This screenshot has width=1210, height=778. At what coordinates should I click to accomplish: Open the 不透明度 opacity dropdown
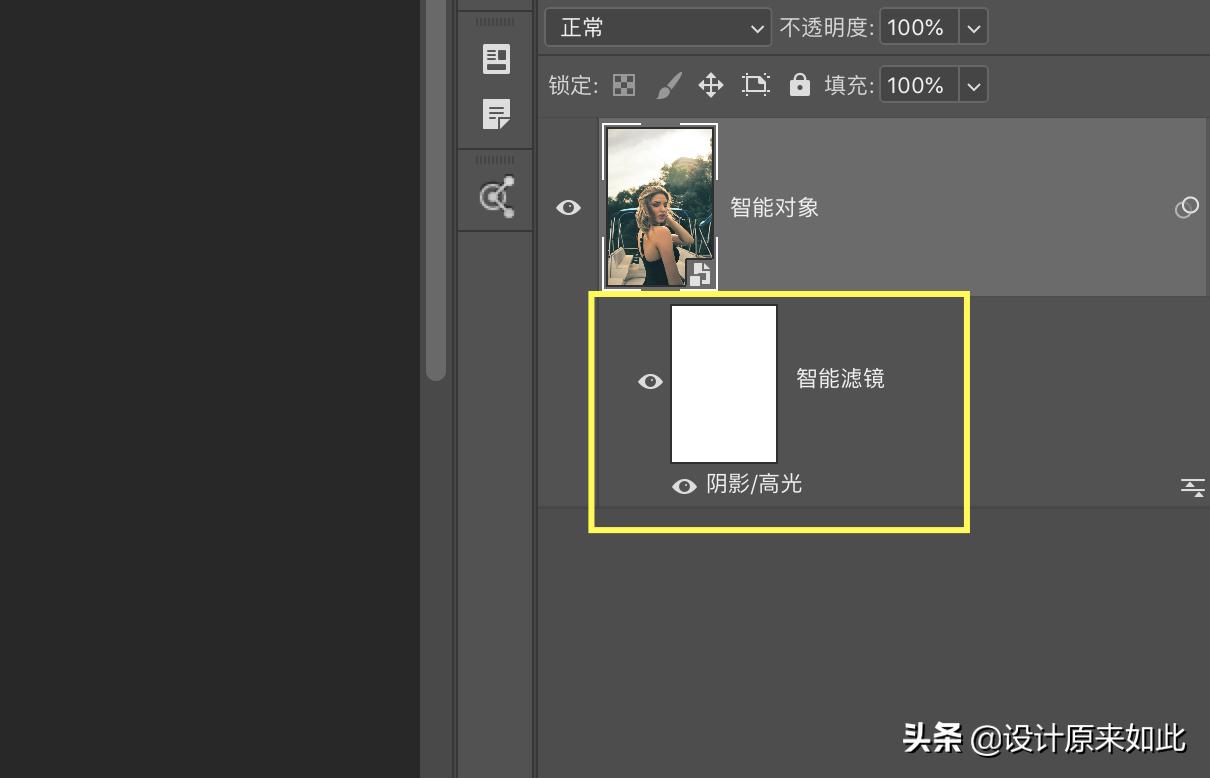(972, 27)
